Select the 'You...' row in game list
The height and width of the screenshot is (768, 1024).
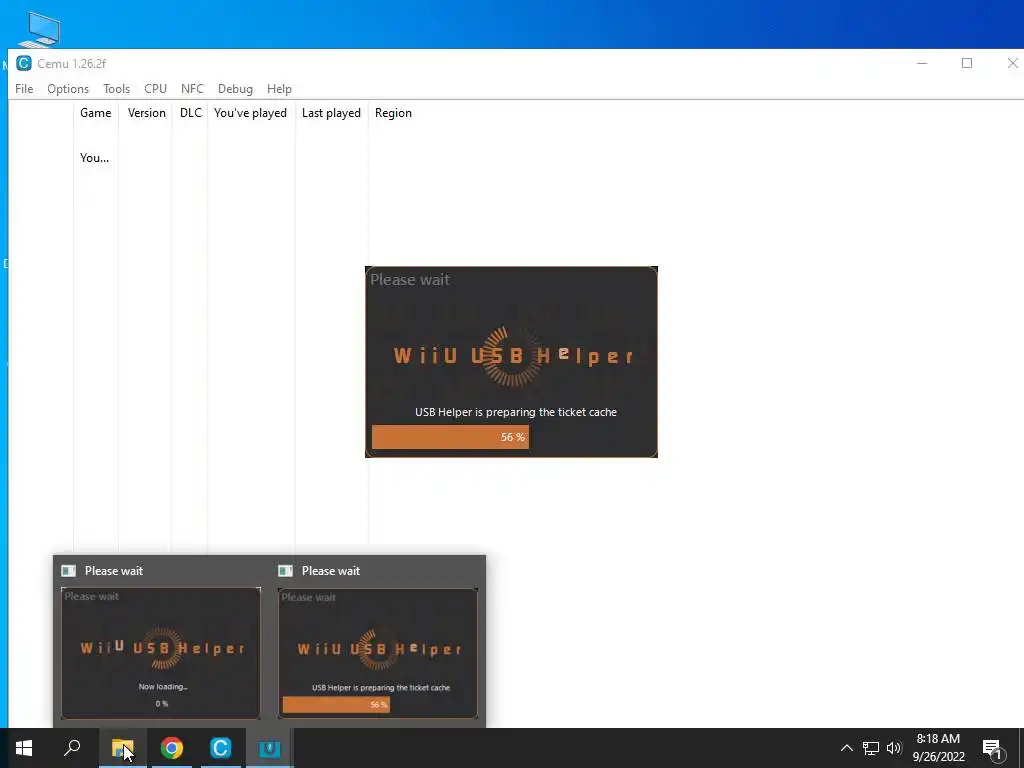pyautogui.click(x=95, y=157)
